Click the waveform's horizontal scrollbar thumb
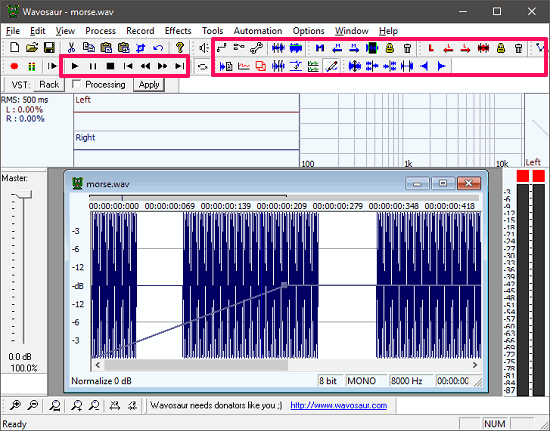 coord(196,365)
